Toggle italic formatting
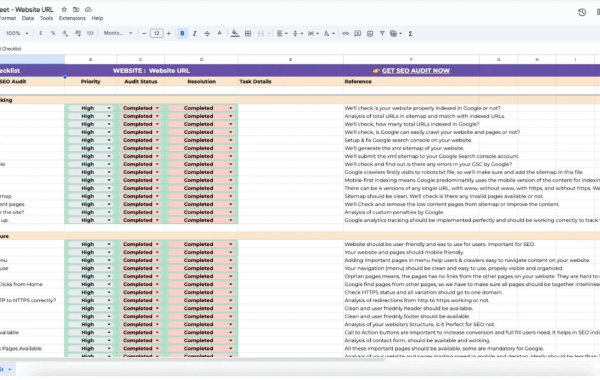600x380 pixels. pos(194,33)
